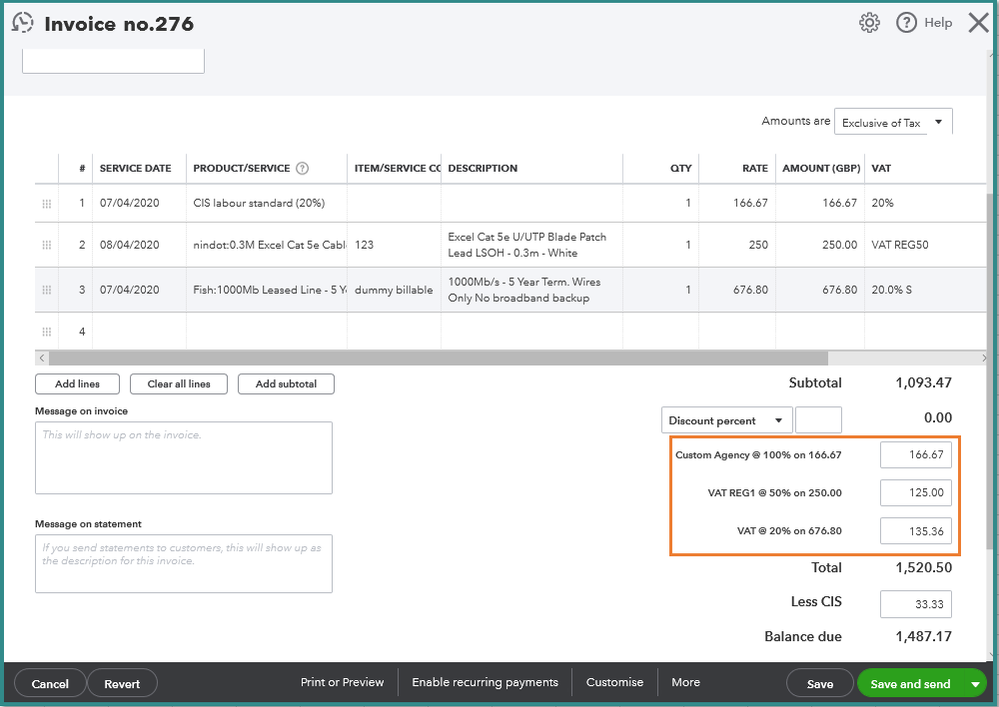Click into the Message on invoice field

point(183,457)
